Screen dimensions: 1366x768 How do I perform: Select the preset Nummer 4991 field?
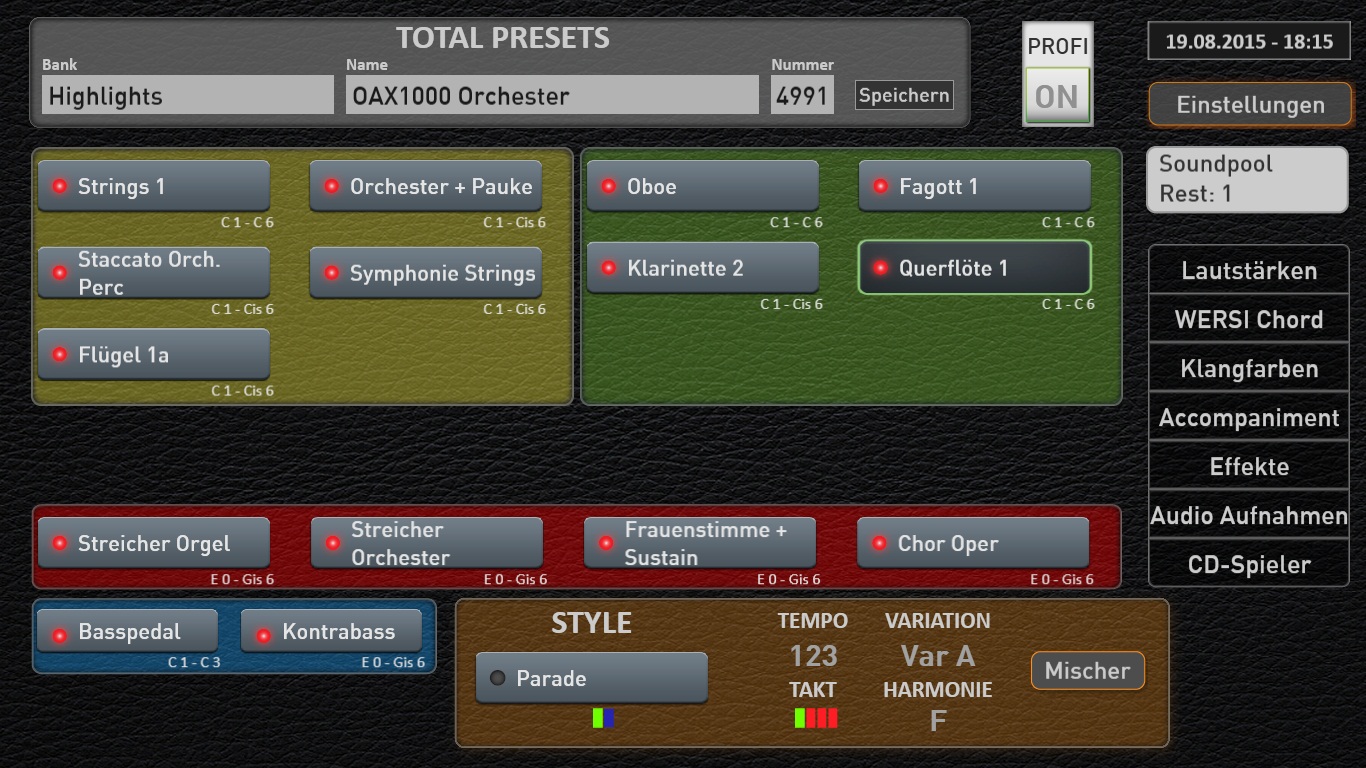(x=801, y=96)
